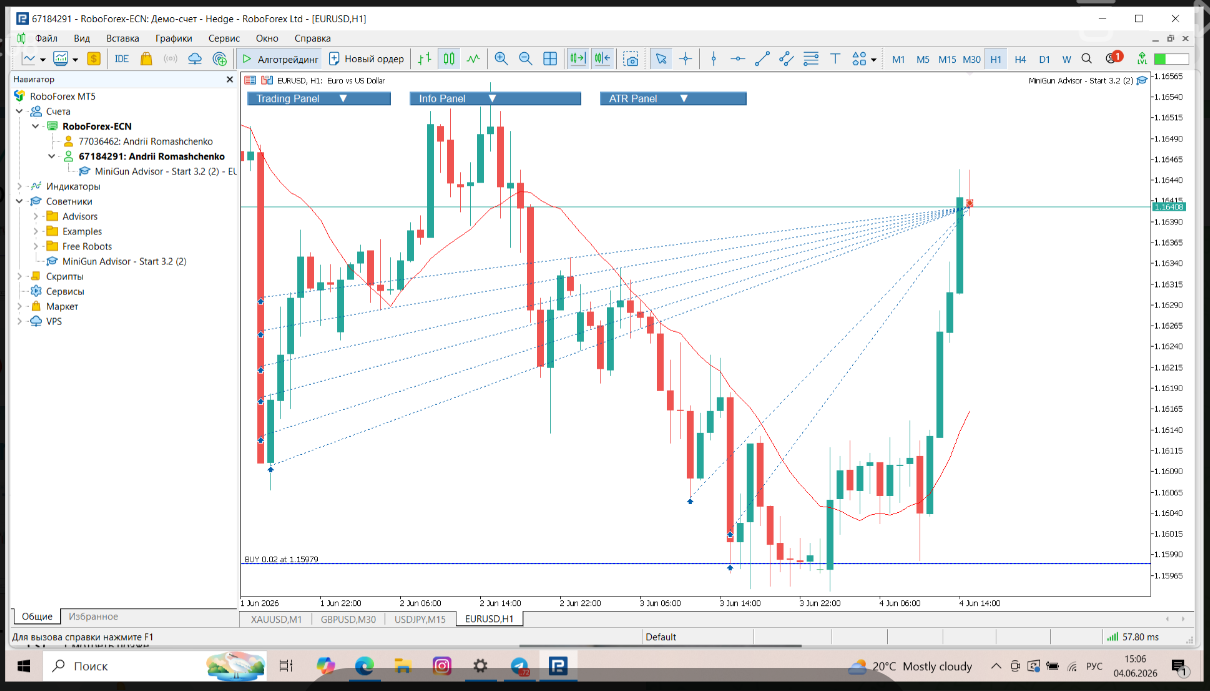Select the H4 timeframe
1210x691 pixels.
pos(1020,59)
